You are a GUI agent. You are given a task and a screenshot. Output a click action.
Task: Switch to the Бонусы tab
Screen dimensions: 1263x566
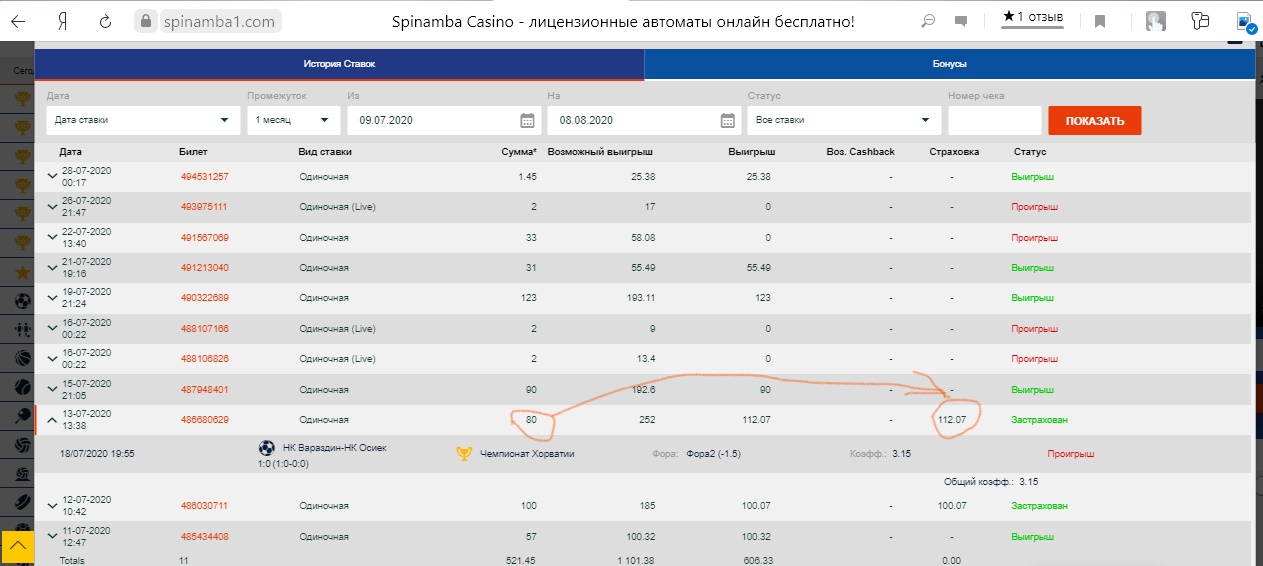[x=949, y=64]
